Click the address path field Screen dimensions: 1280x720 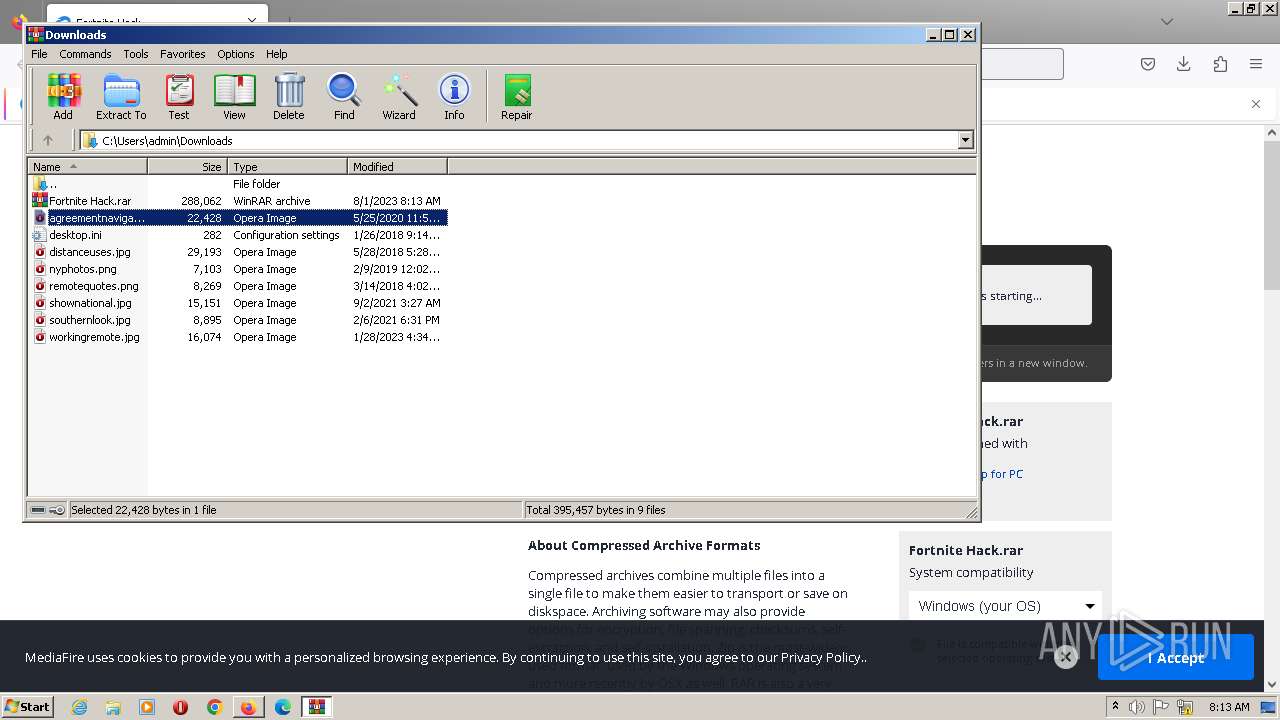[x=518, y=140]
